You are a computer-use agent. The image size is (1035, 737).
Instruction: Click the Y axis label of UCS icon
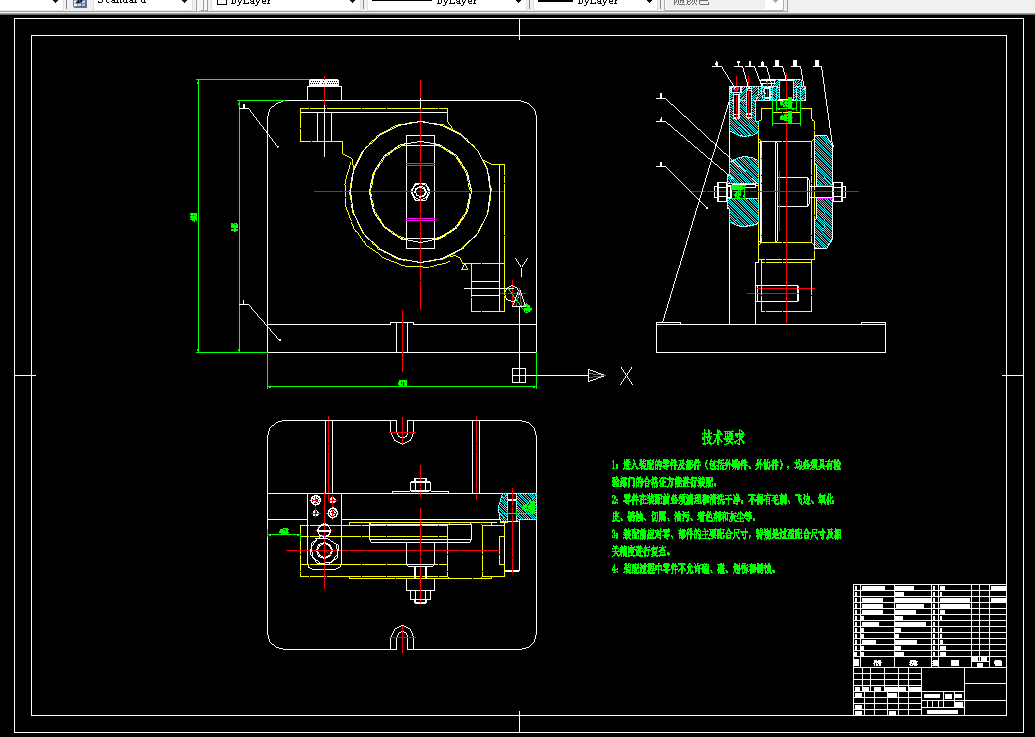point(521,267)
